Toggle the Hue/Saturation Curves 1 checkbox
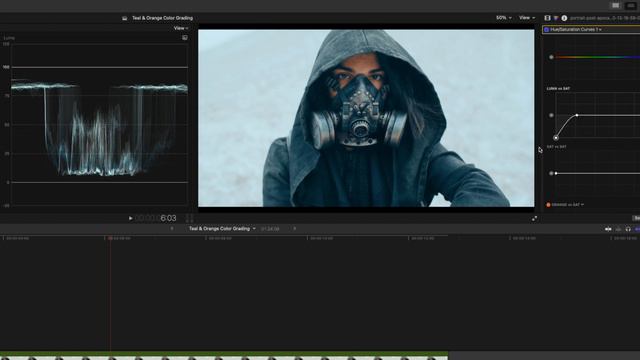 pyautogui.click(x=547, y=29)
